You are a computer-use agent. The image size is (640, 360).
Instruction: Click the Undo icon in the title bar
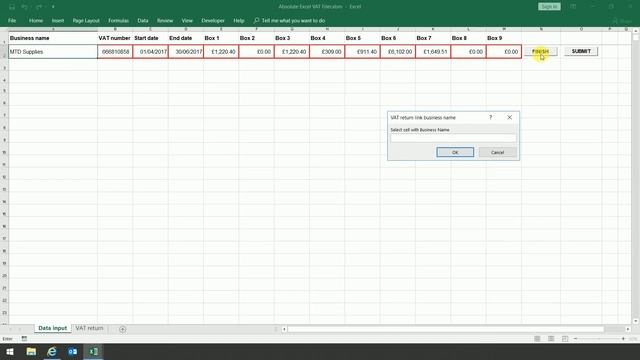tap(24, 7)
